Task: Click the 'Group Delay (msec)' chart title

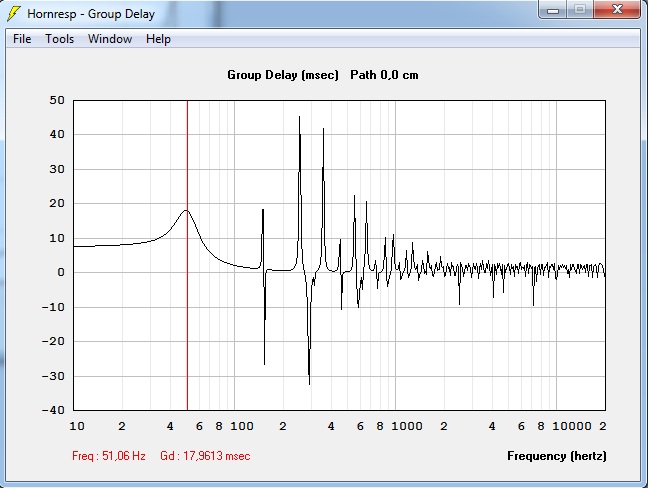Action: pos(283,75)
